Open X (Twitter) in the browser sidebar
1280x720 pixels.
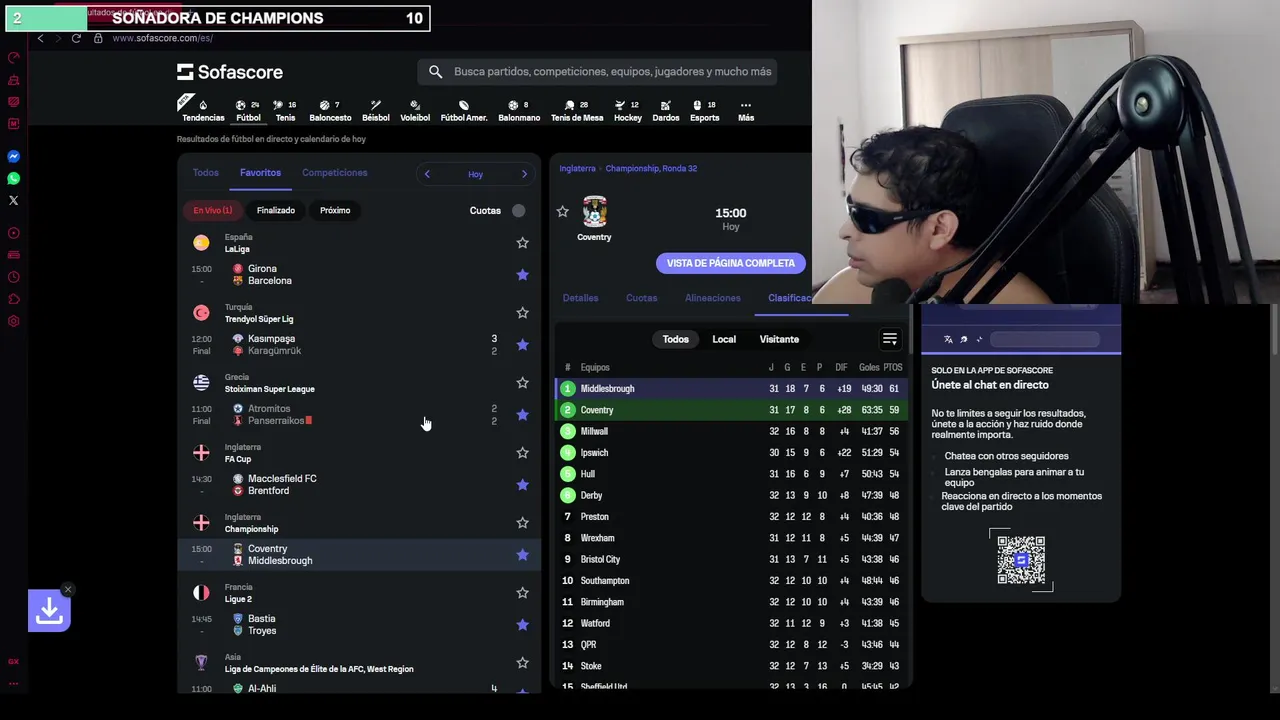[x=14, y=201]
